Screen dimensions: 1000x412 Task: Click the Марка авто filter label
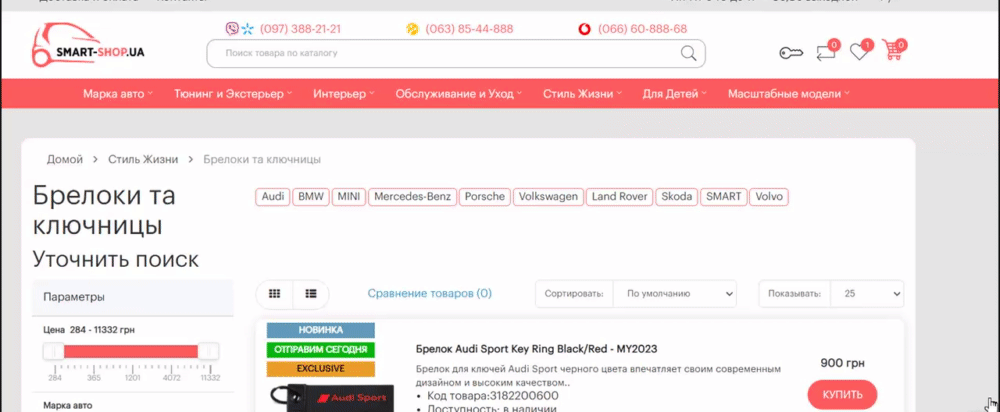tap(68, 406)
